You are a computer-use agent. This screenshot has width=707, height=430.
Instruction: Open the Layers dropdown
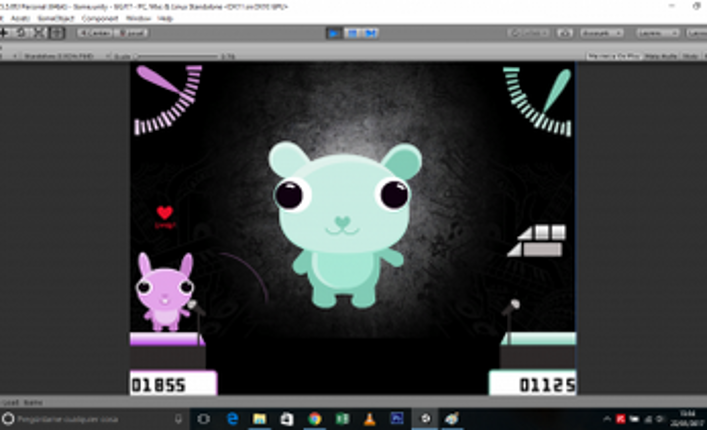[657, 33]
